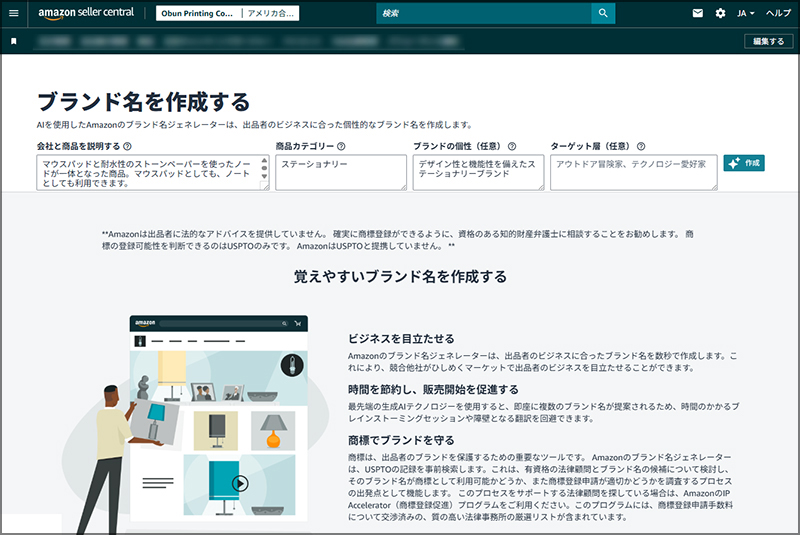Show help for ブランドの個性
This screenshot has width=800, height=535.
(512, 146)
